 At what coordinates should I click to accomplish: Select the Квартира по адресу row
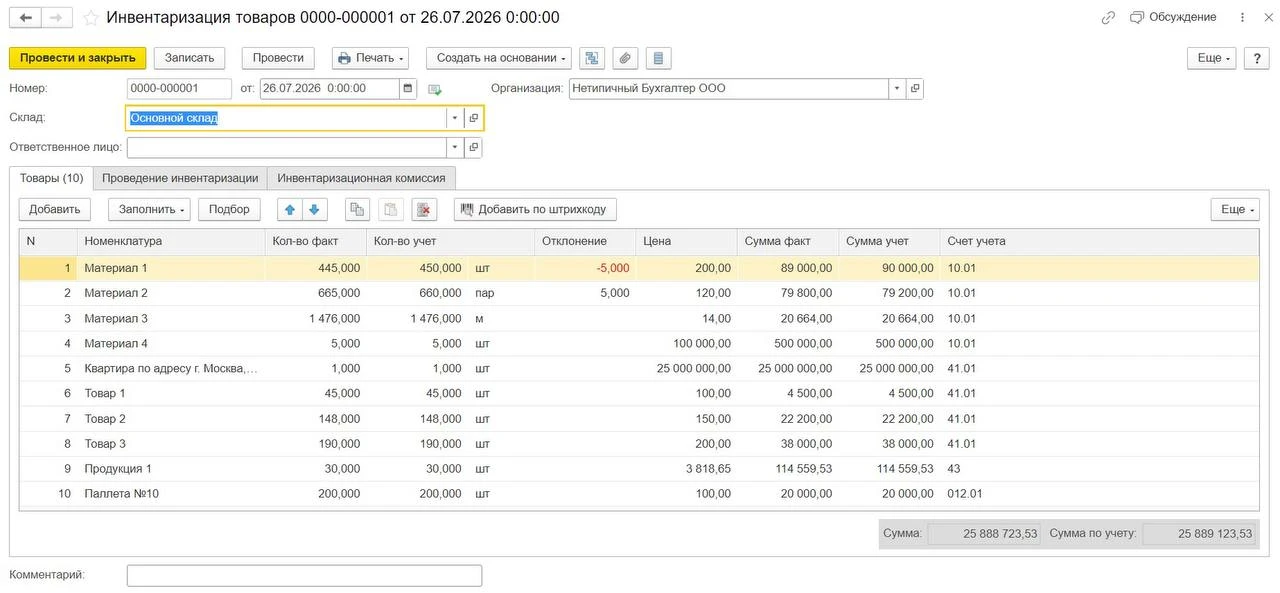pos(639,368)
